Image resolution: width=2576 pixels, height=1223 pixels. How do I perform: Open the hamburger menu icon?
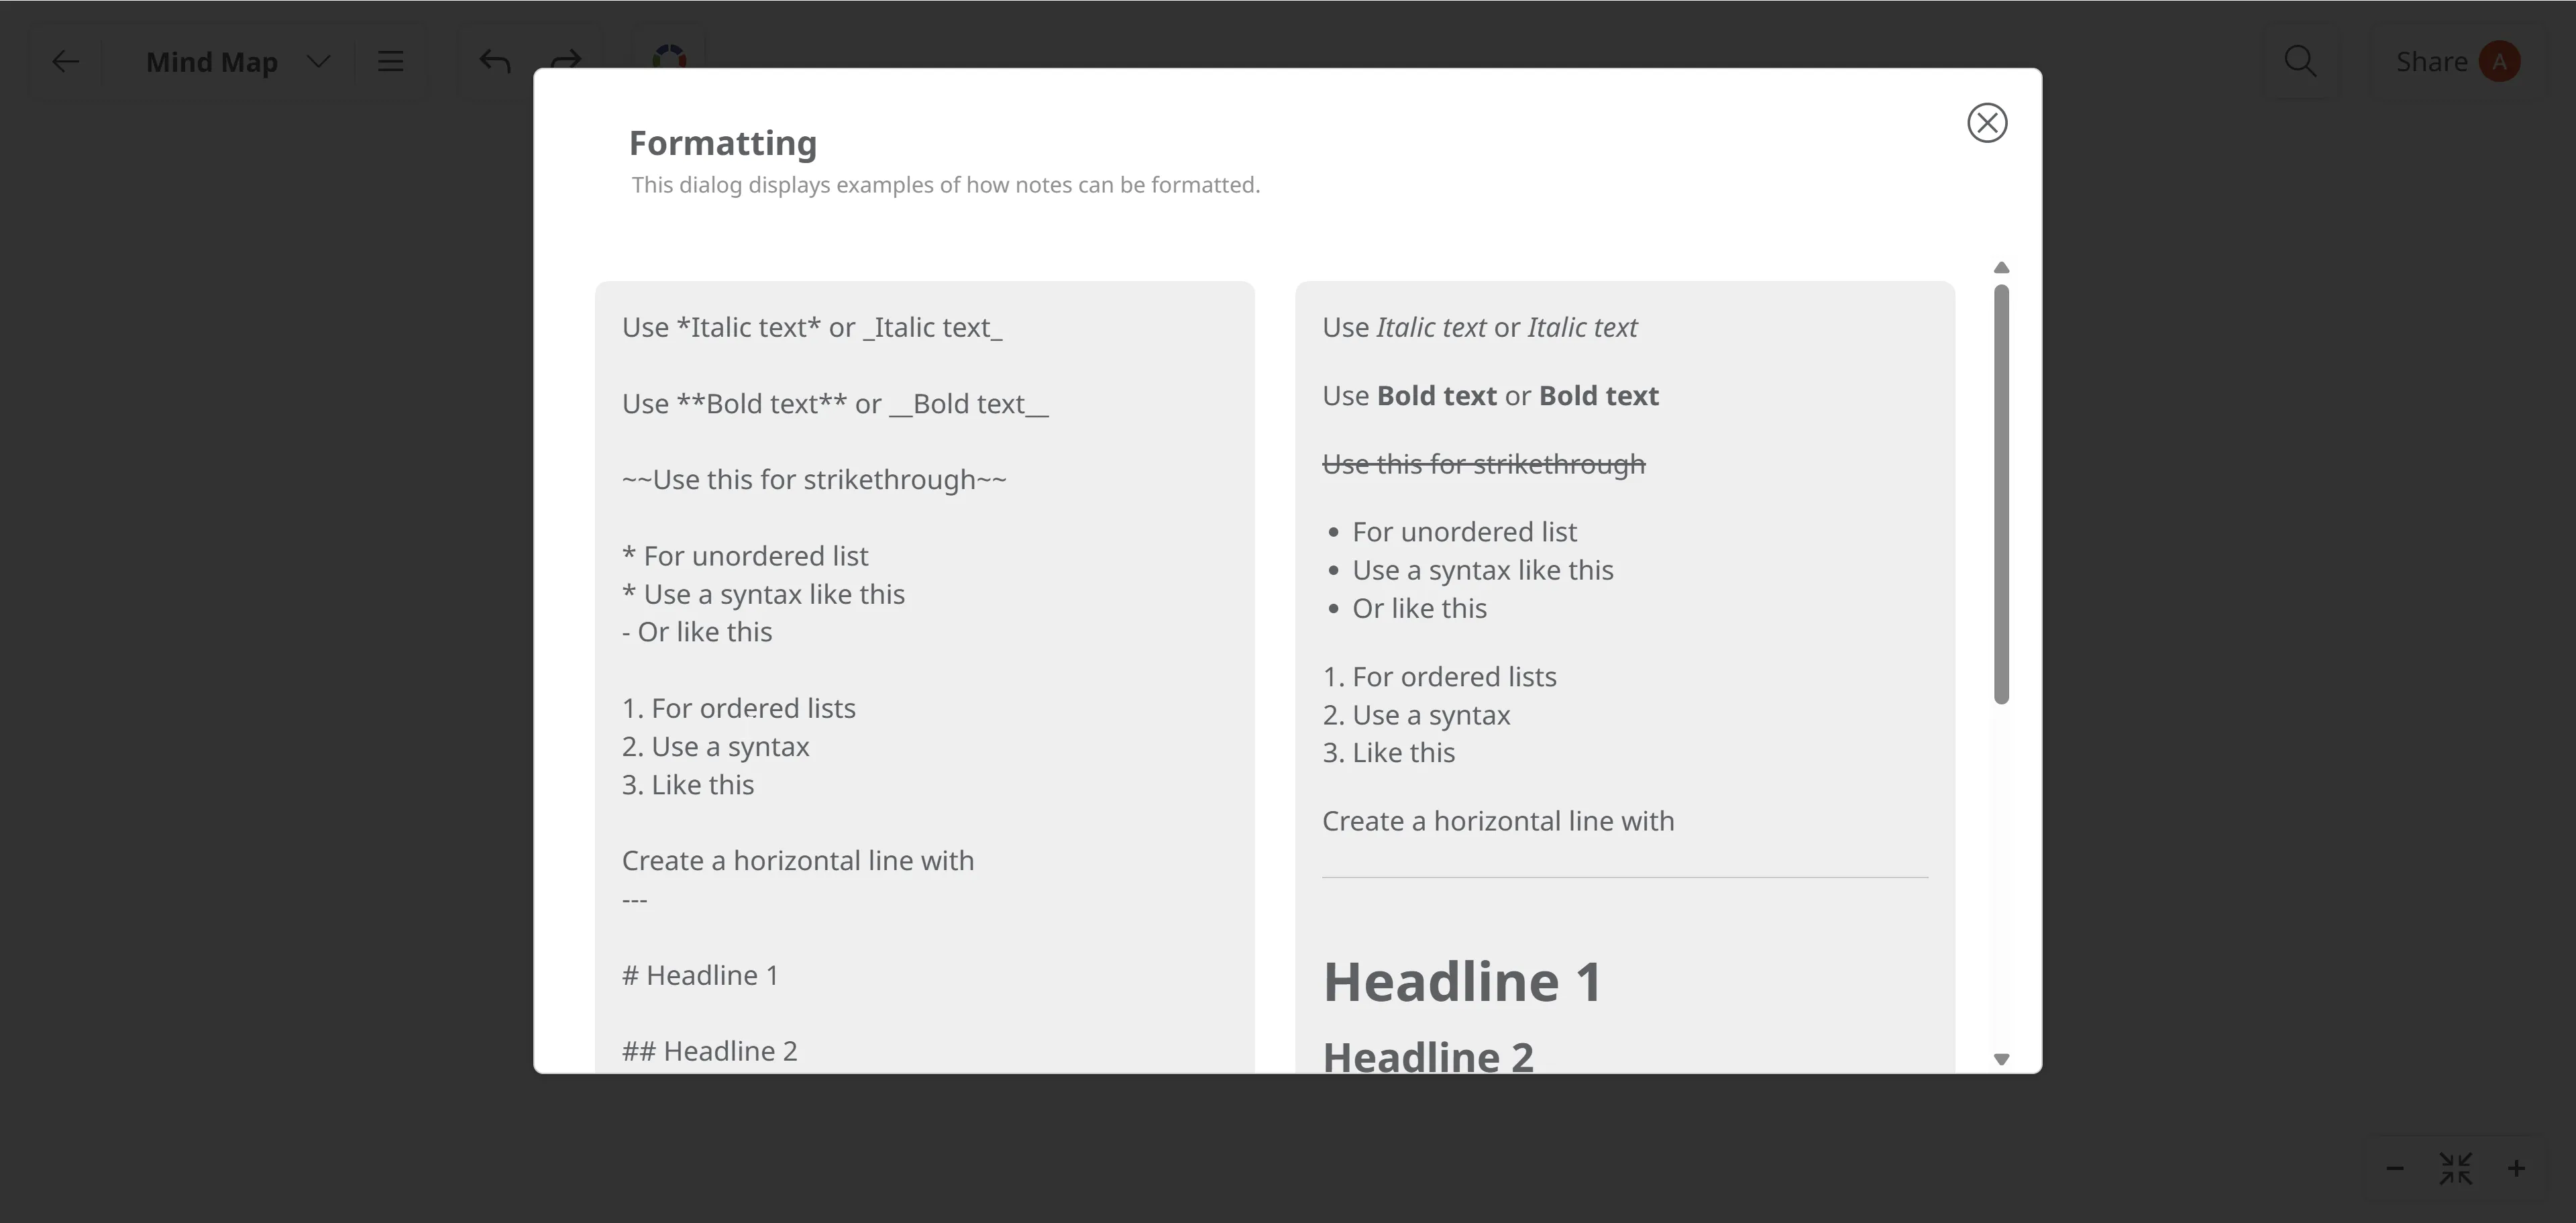pyautogui.click(x=390, y=62)
